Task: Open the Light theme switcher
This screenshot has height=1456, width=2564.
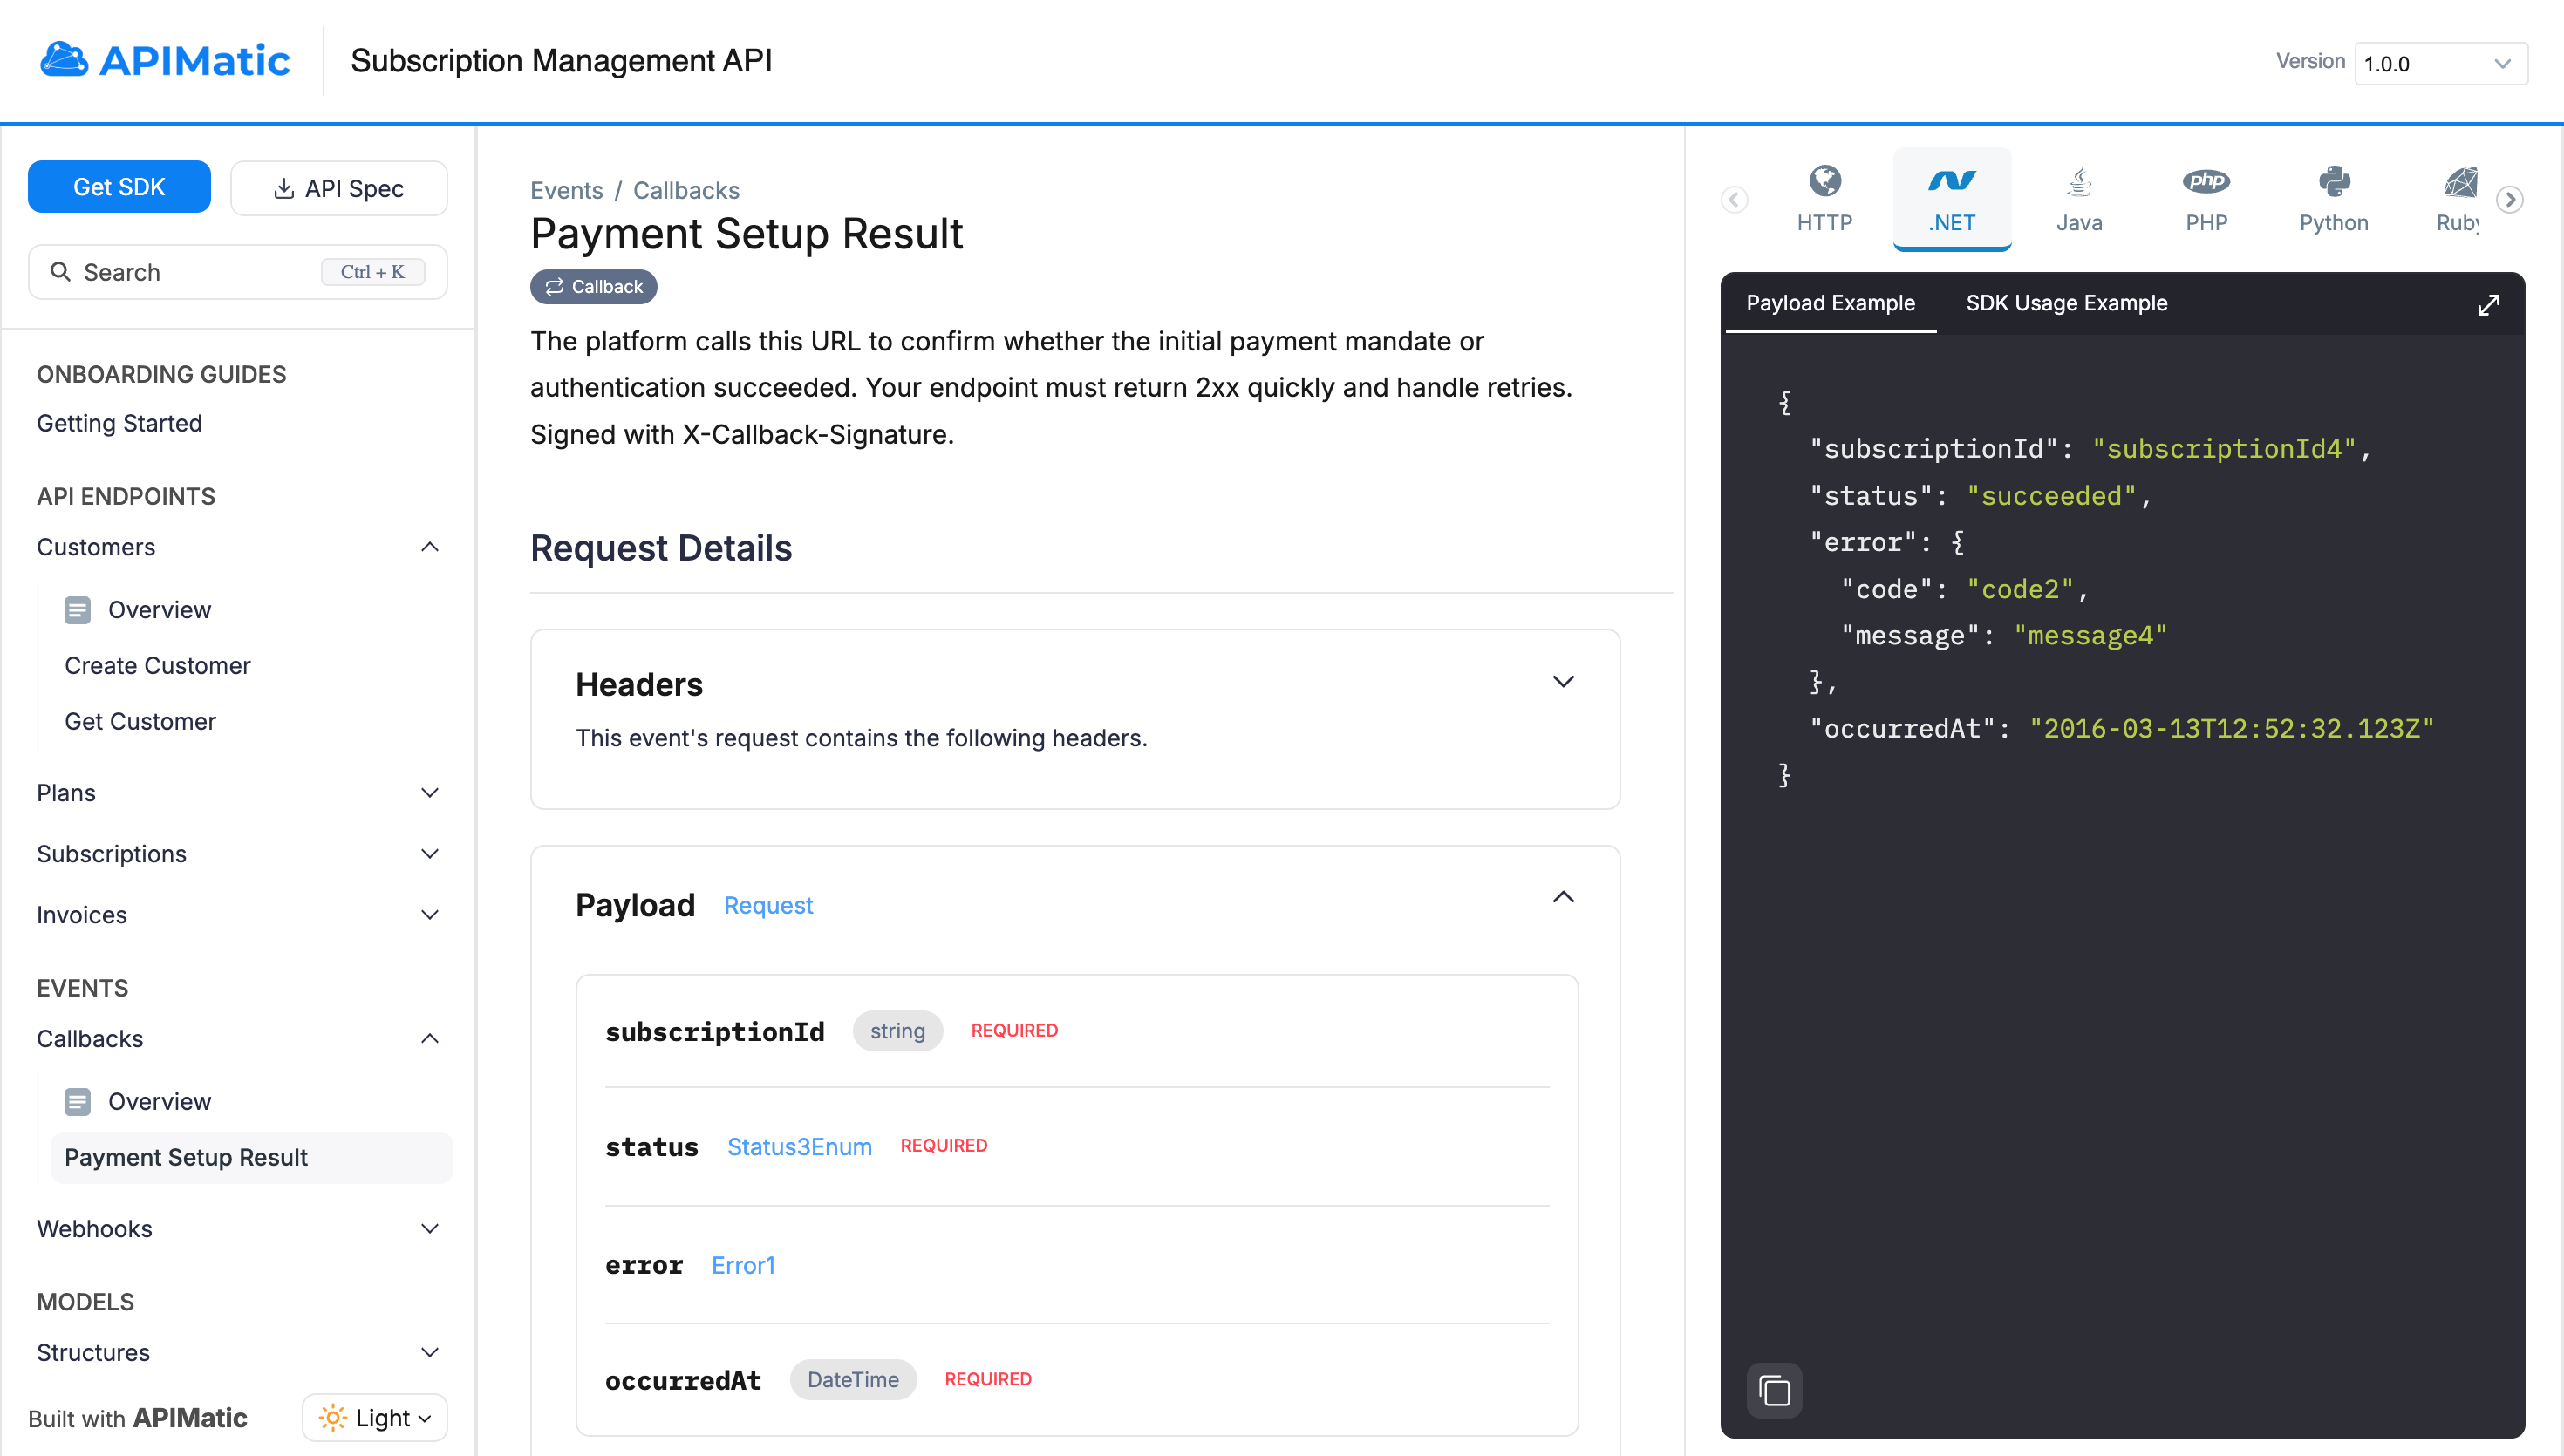Action: pos(375,1417)
